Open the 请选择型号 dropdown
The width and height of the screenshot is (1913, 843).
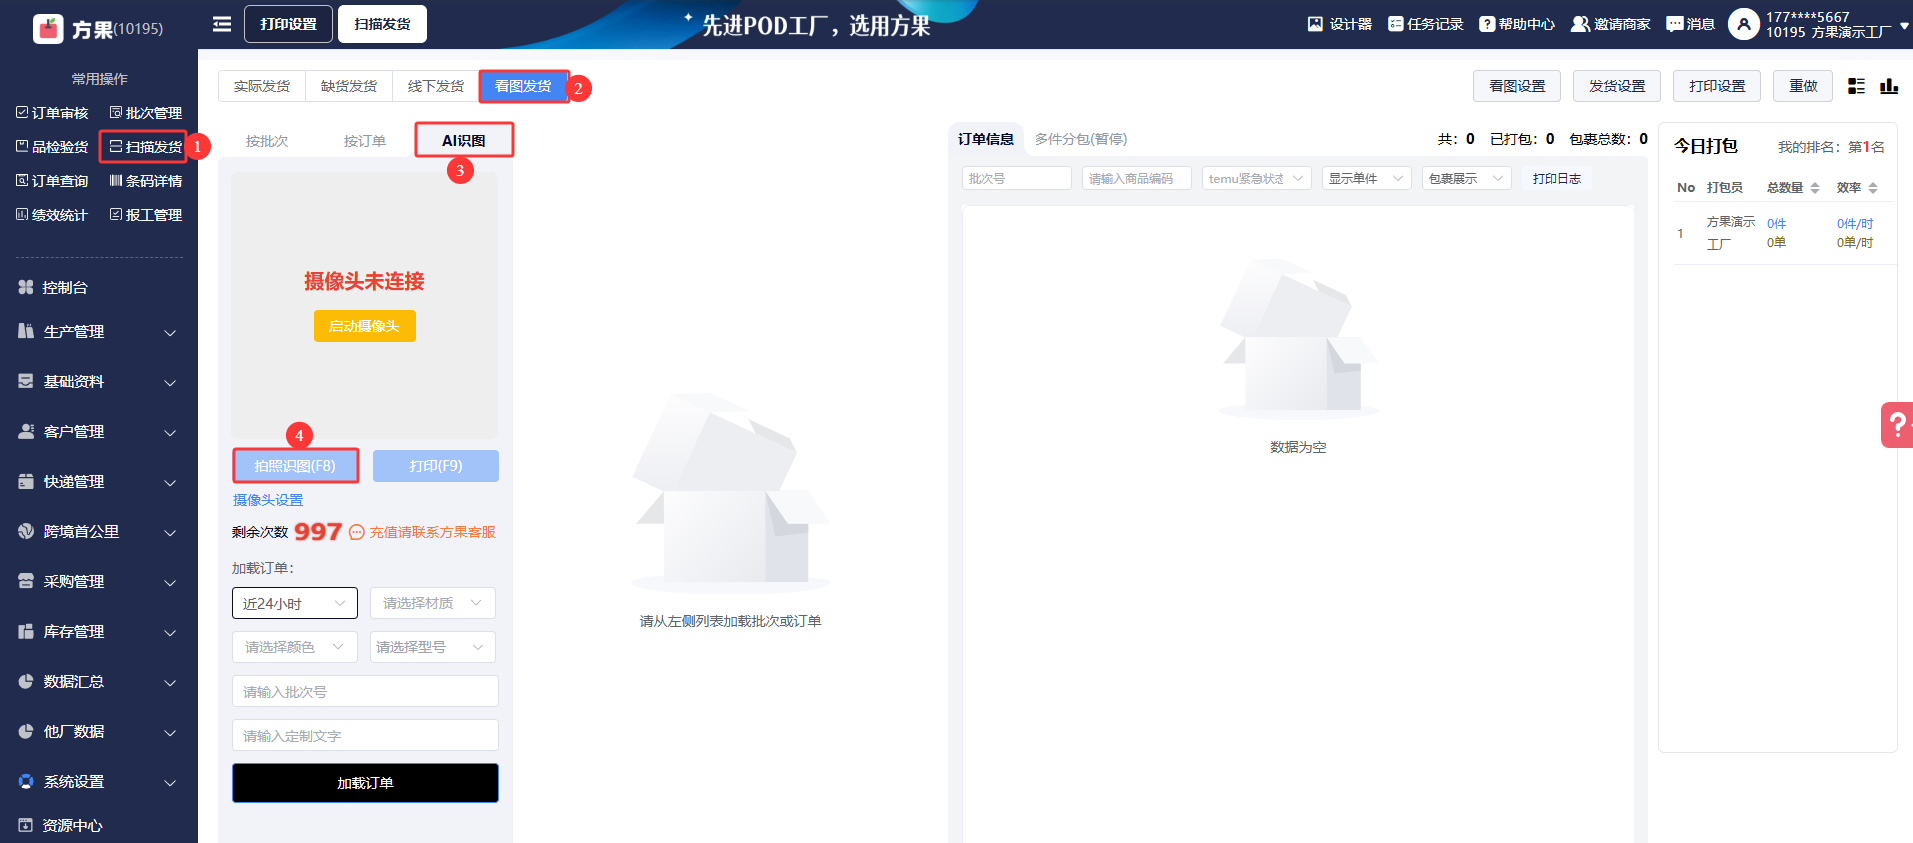pos(433,647)
